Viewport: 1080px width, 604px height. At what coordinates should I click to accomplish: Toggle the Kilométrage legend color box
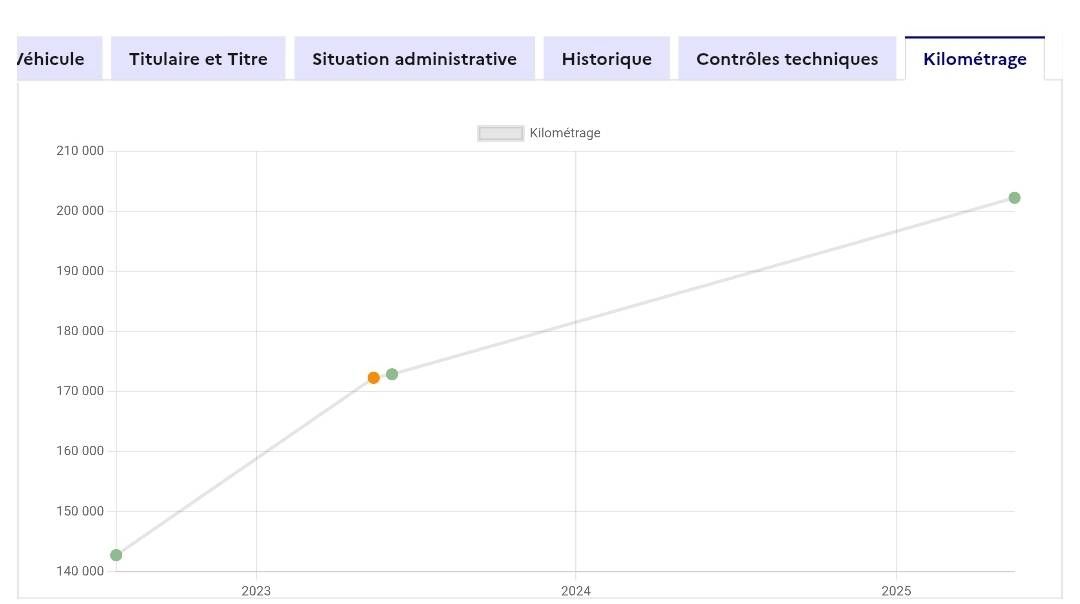pos(500,133)
